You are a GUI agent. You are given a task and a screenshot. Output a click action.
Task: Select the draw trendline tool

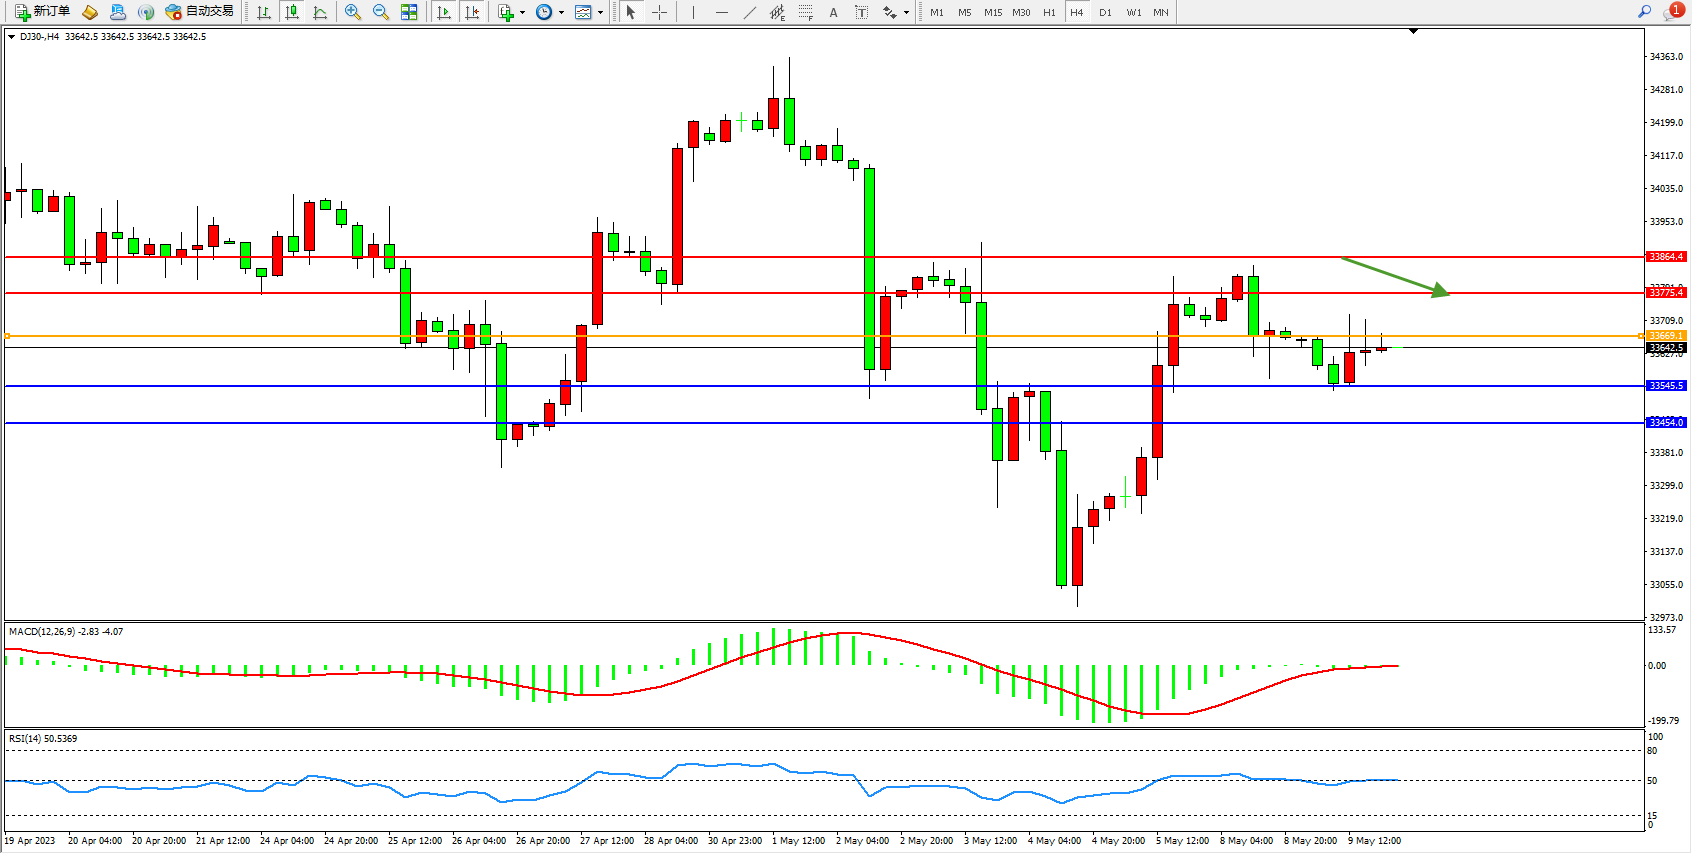pos(750,12)
